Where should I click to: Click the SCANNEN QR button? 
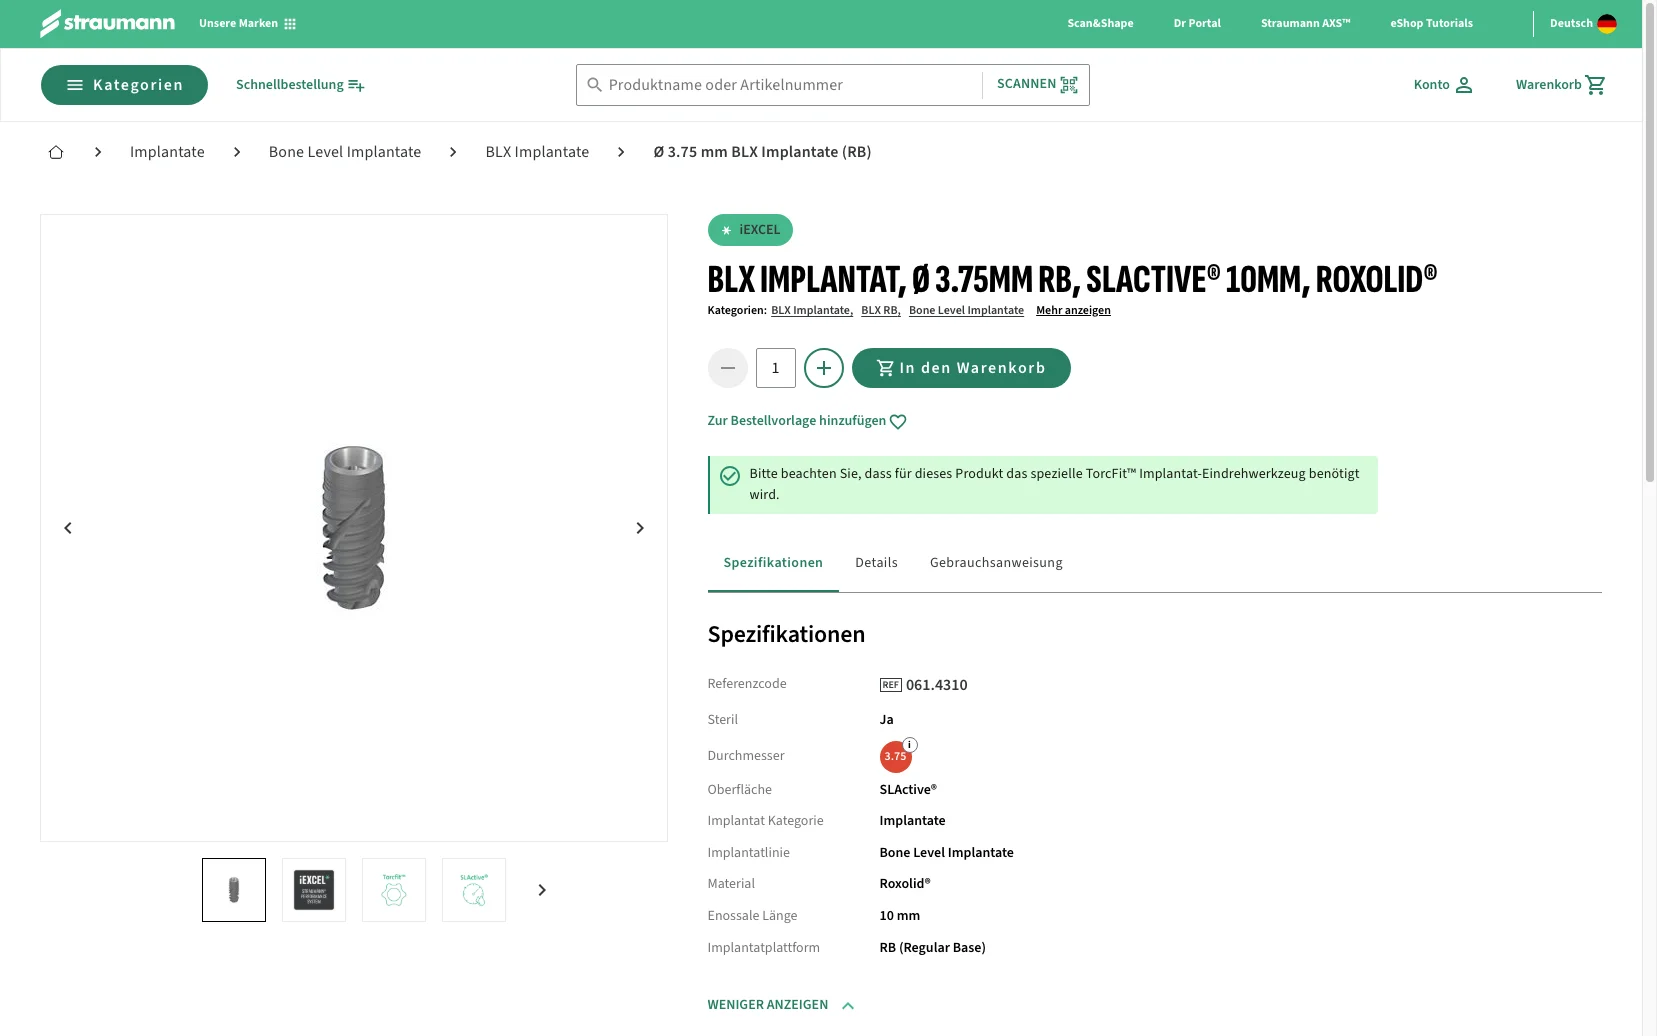1037,84
